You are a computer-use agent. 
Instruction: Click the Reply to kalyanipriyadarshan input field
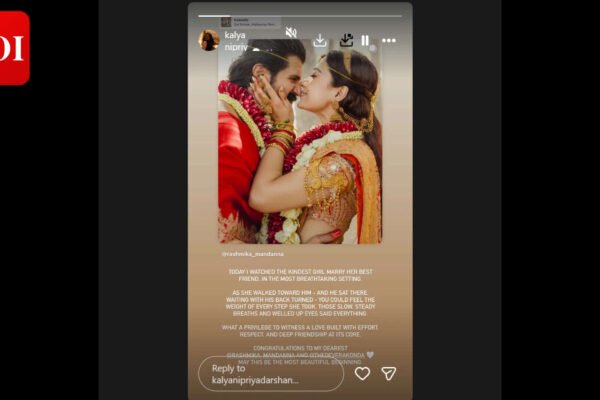pyautogui.click(x=271, y=374)
